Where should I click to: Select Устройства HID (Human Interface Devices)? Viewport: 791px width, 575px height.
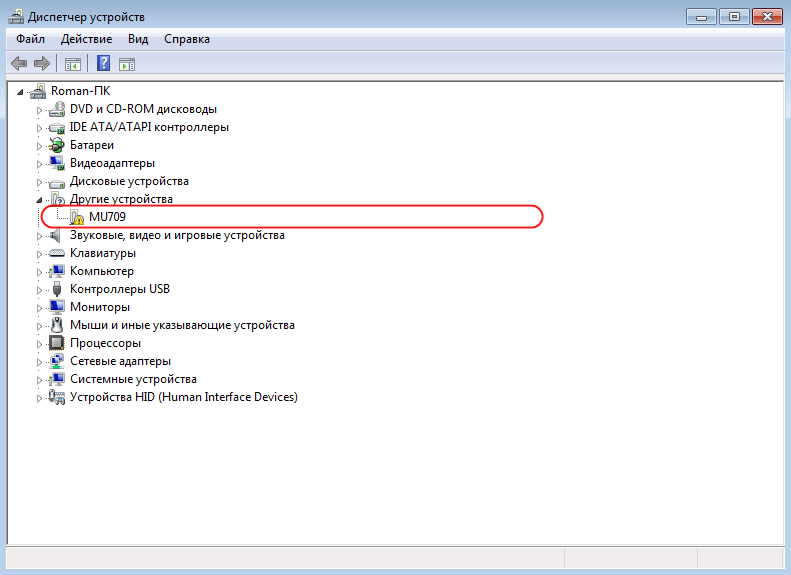coord(183,397)
